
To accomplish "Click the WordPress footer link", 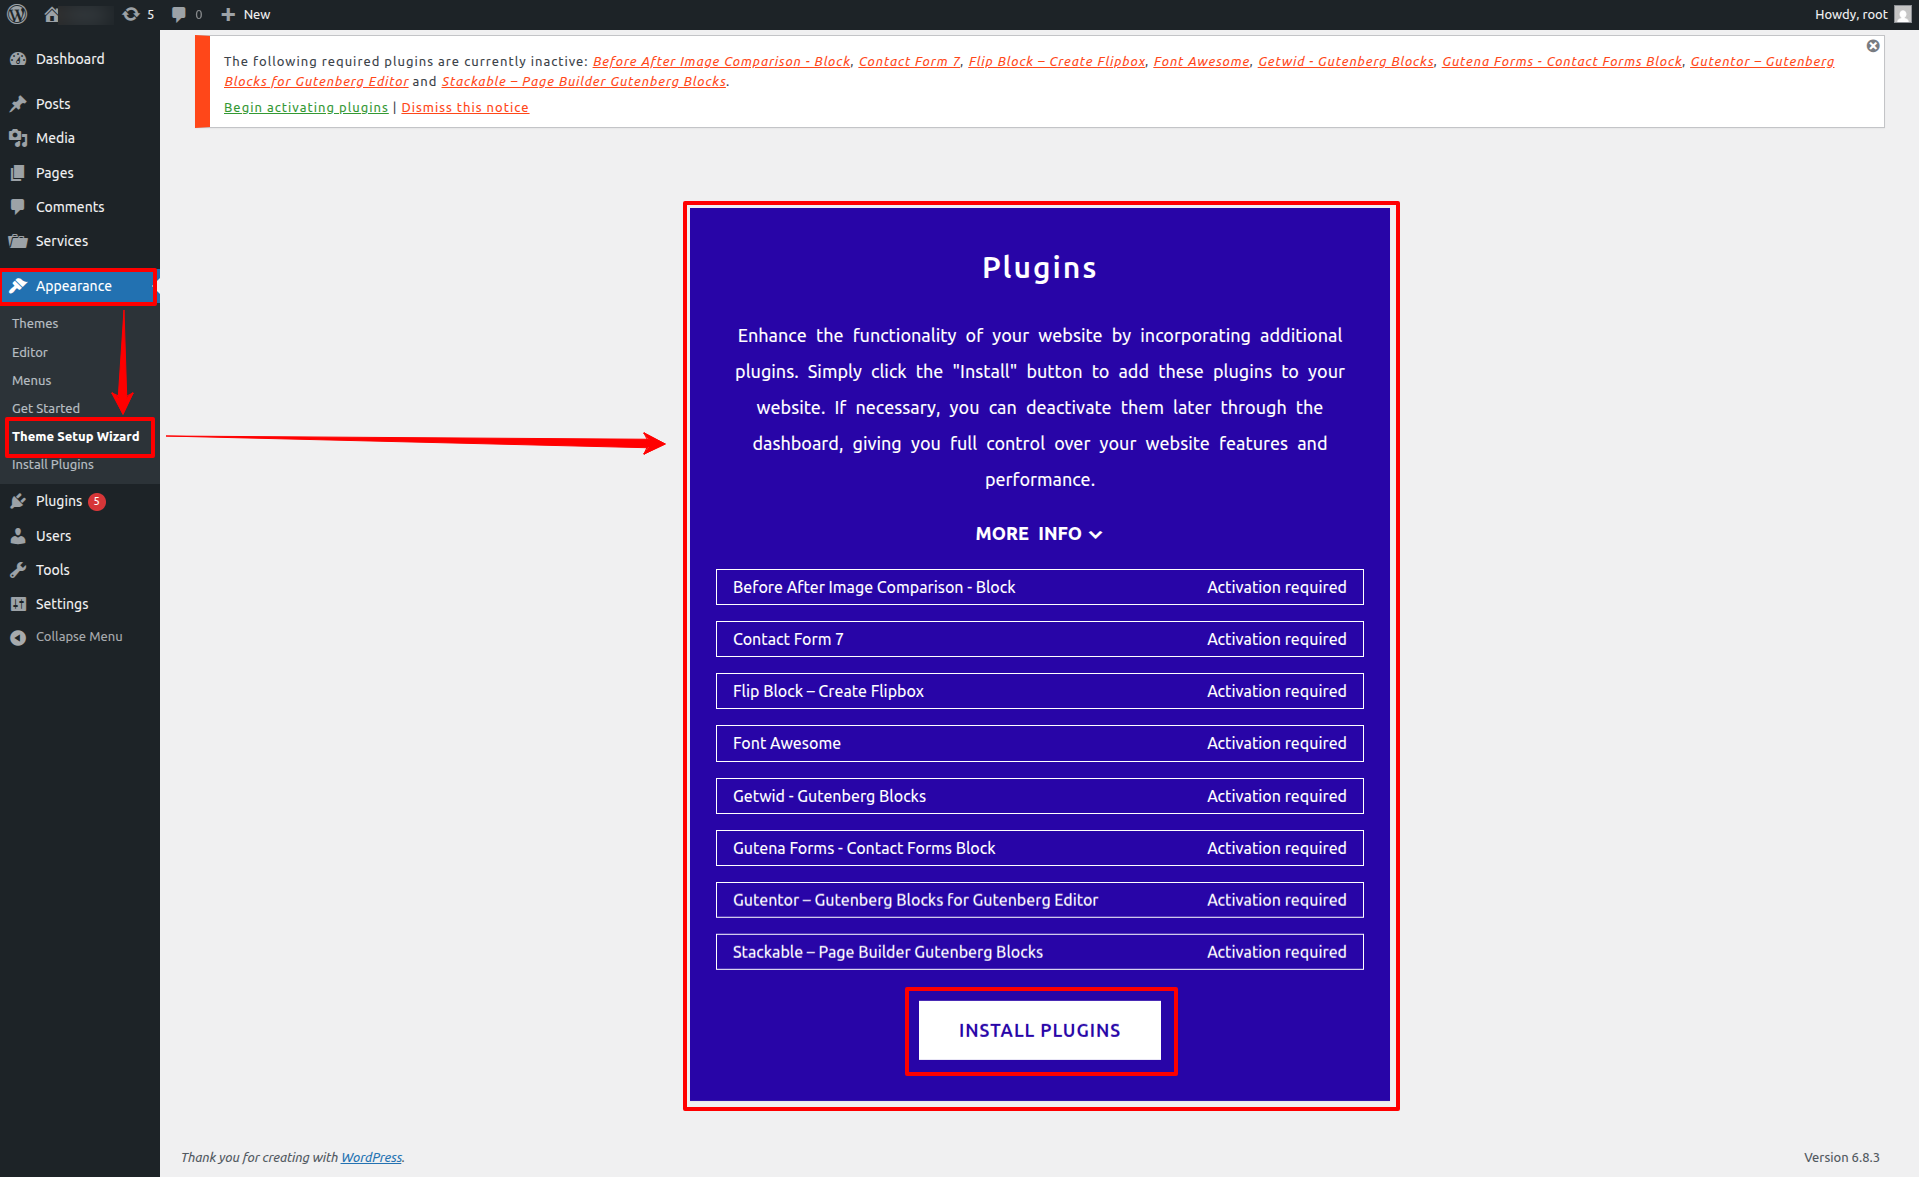I will click(371, 1157).
